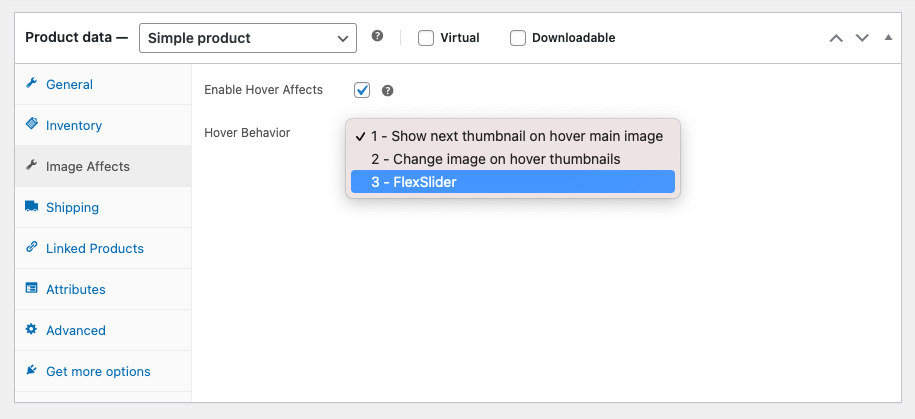Click the Inventory tag icon

pyautogui.click(x=32, y=125)
